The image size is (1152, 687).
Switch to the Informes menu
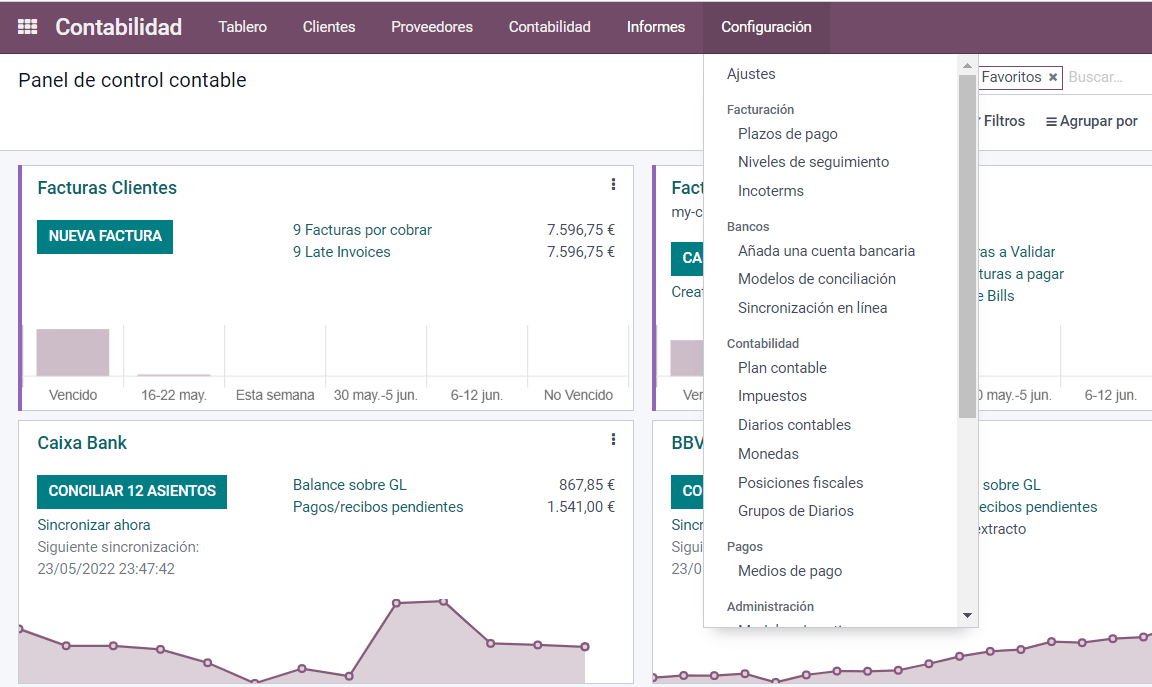pyautogui.click(x=655, y=27)
